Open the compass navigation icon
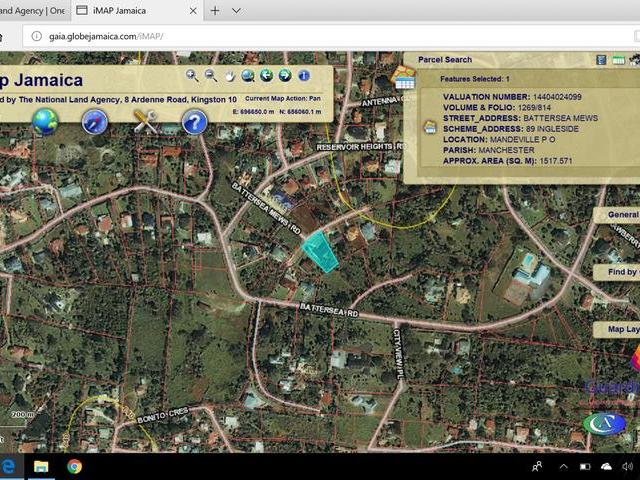This screenshot has height=480, width=640. click(95, 121)
